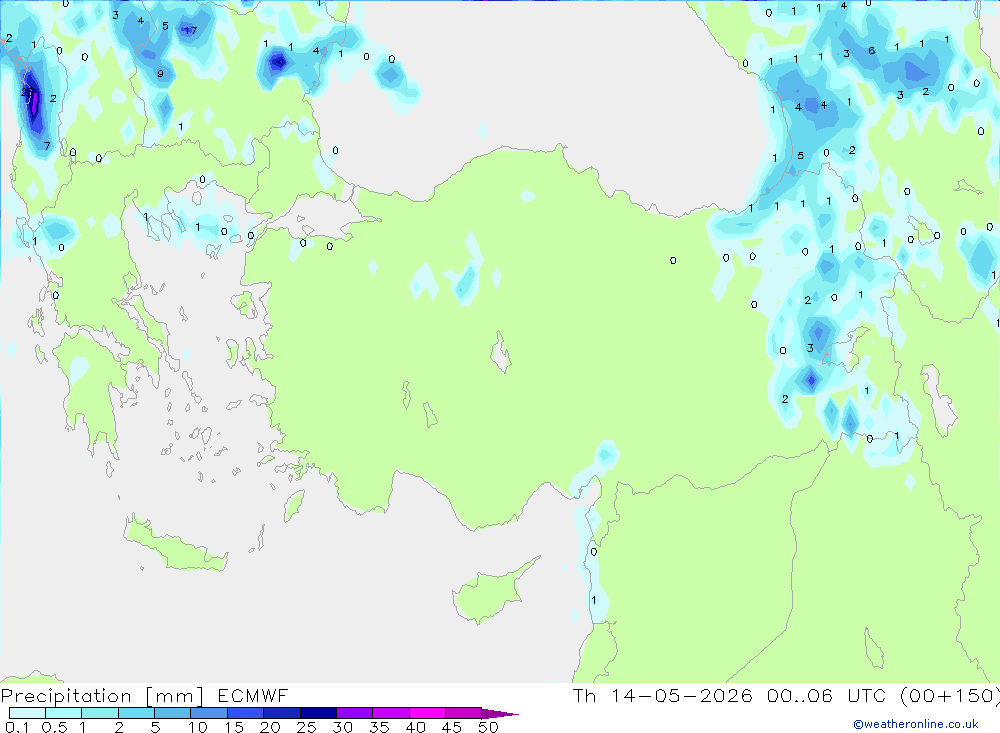Viewport: 1000px width, 733px height.
Task: Select the 40–45 mm legend color swatch
Action: click(427, 713)
